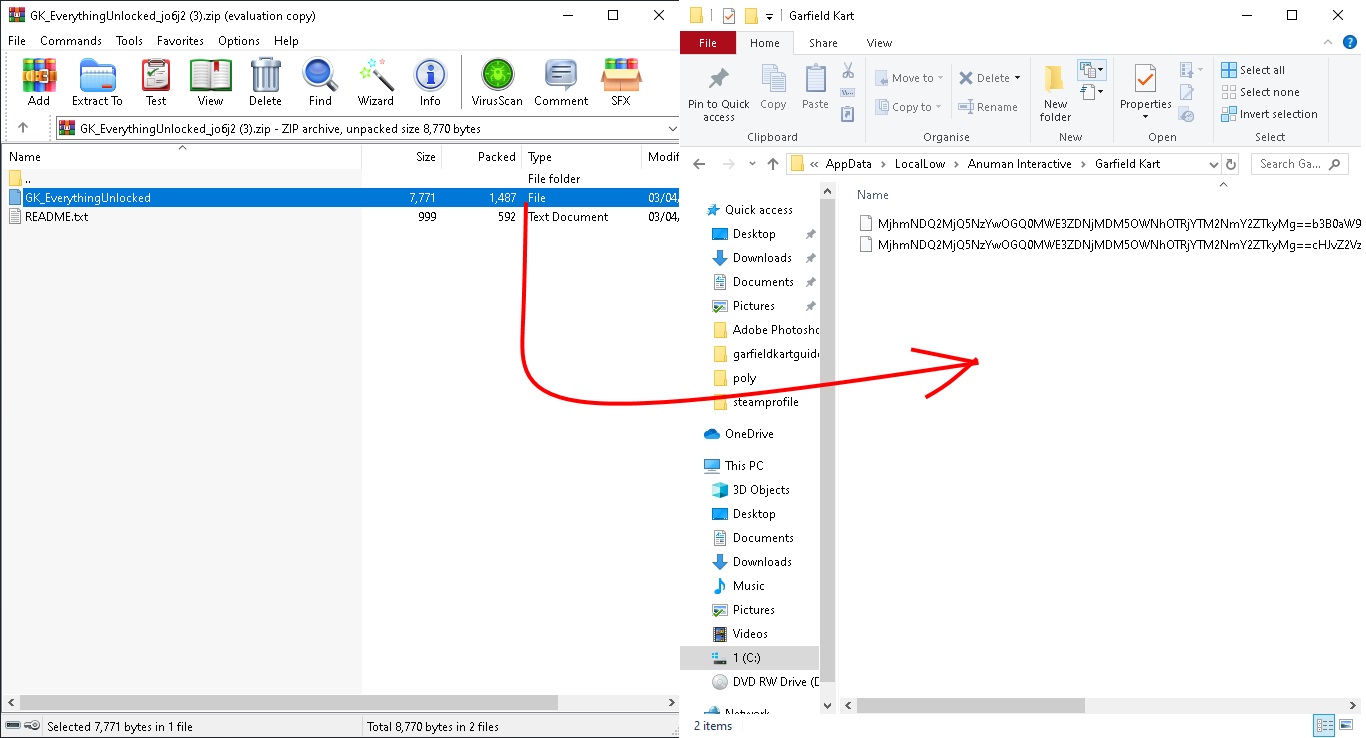Viewport: 1366px width, 738px height.
Task: Open the Favorites menu in WinRAR
Action: (x=180, y=41)
